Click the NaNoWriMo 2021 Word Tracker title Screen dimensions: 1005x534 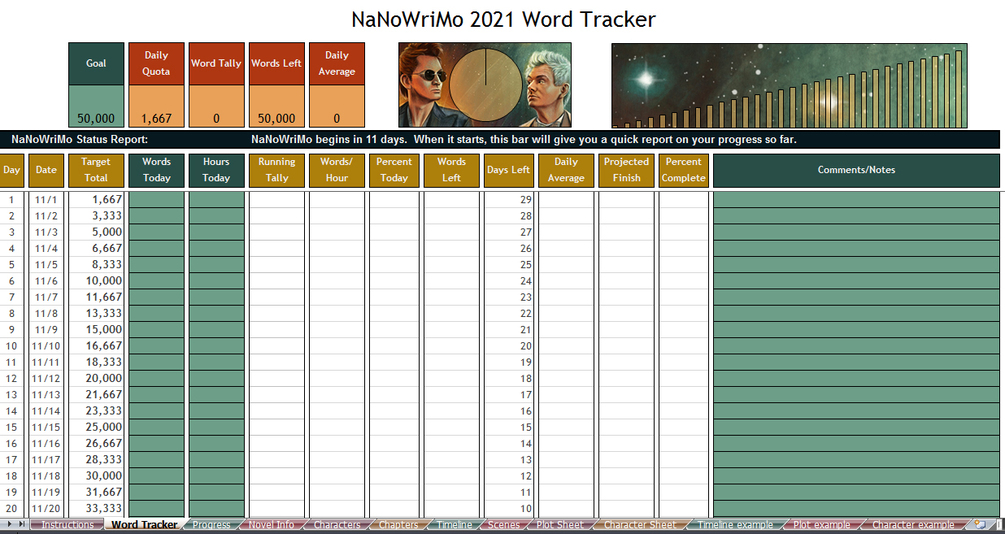(503, 19)
